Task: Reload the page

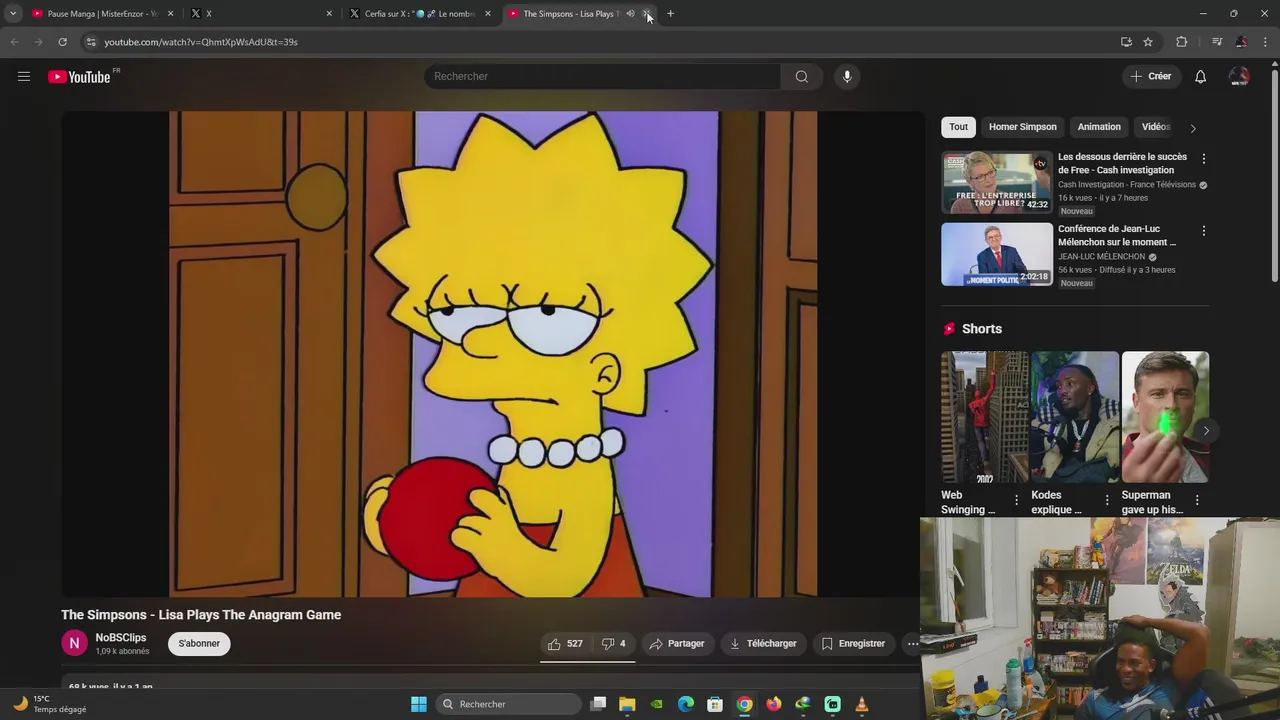Action: pos(62,42)
